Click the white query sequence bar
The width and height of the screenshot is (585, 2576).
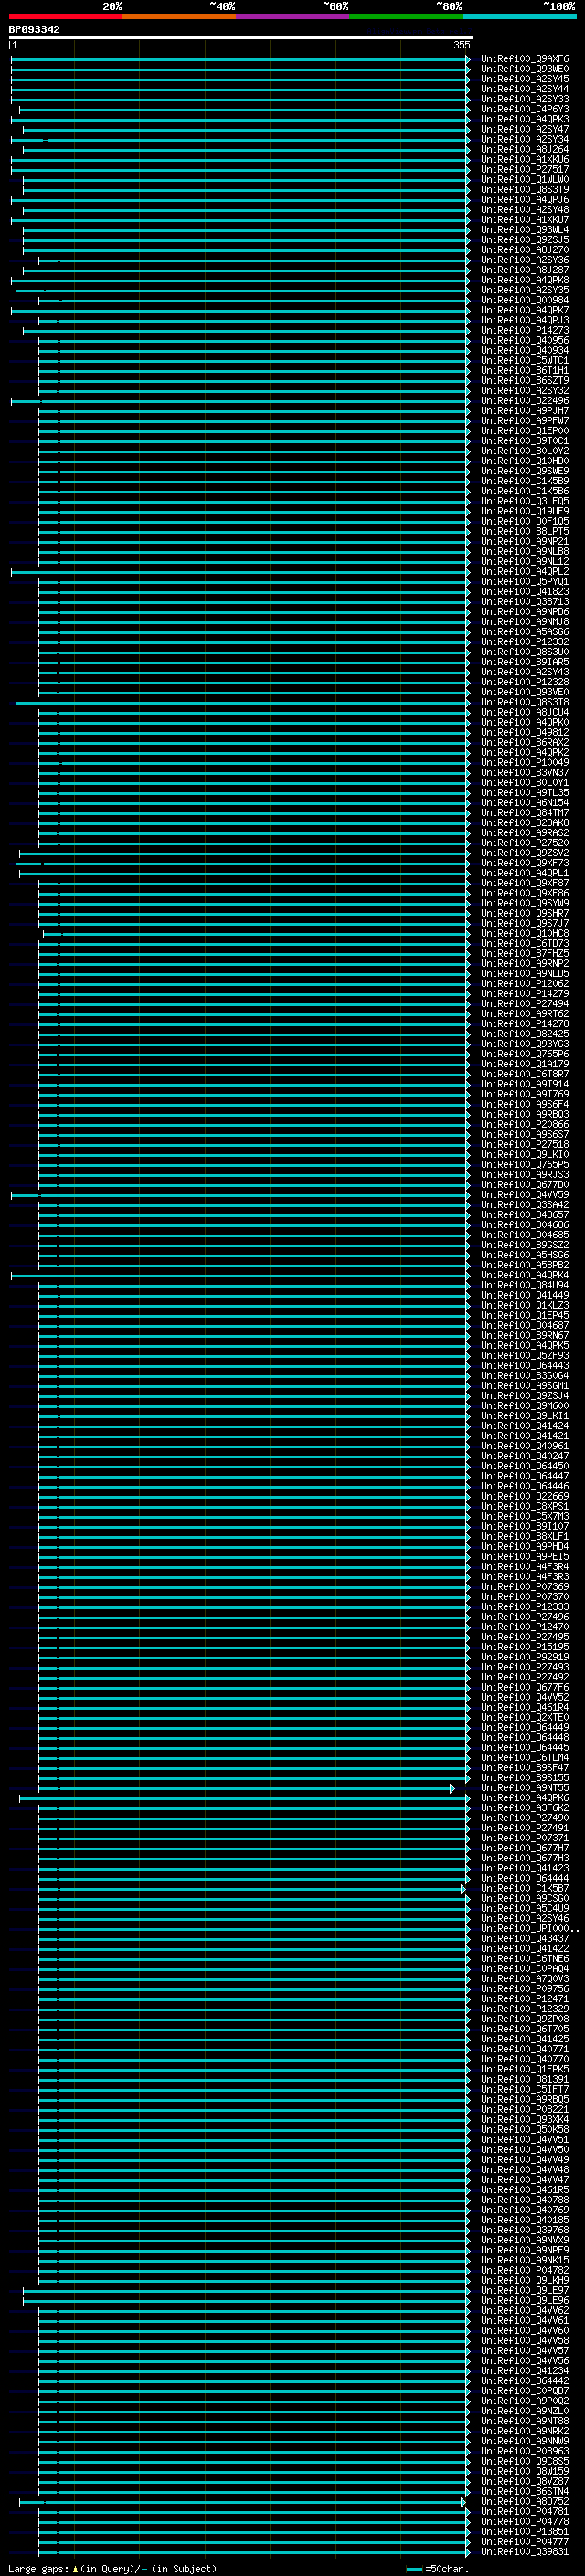tap(240, 37)
